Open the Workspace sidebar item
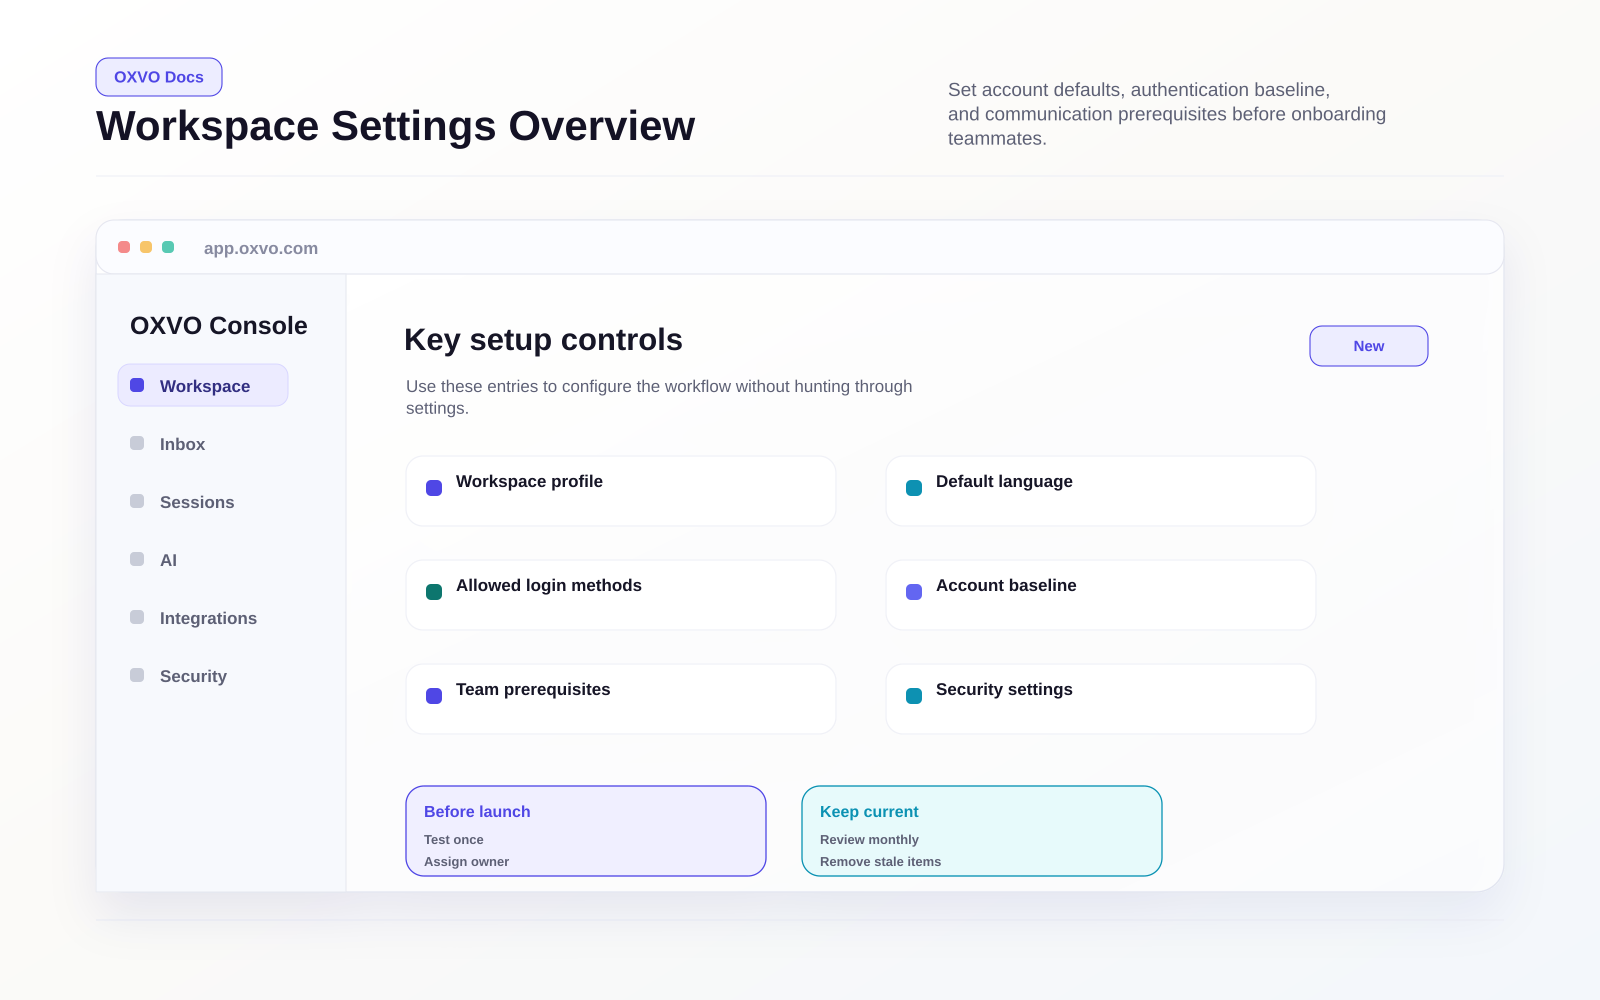1600x1000 pixels. click(203, 385)
